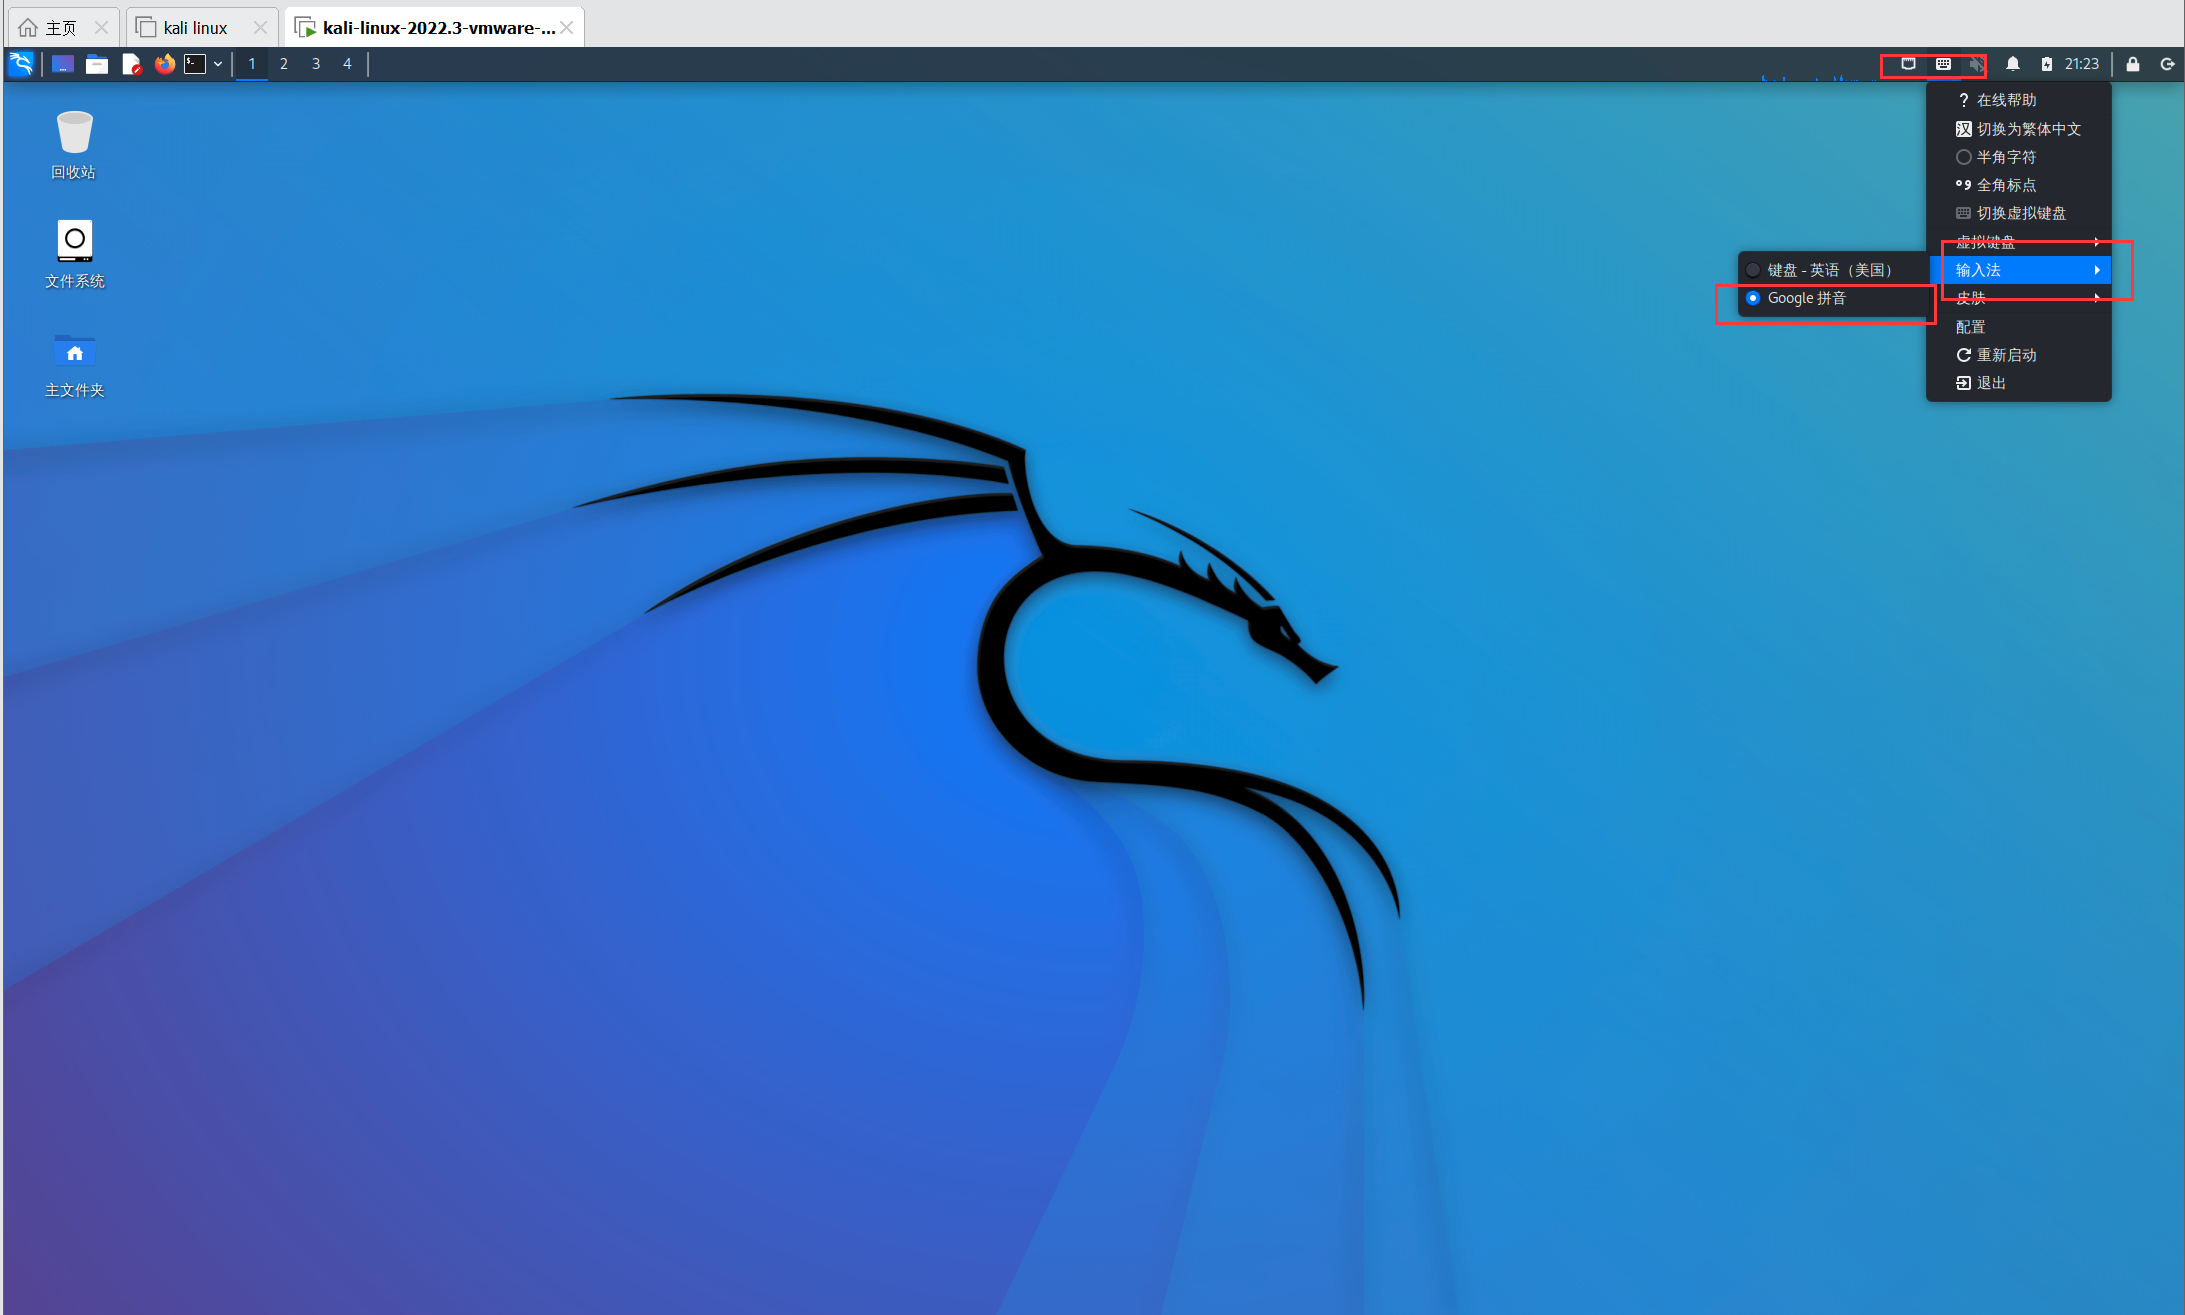Open the Kali applications menu
2185x1315 pixels.
click(x=21, y=64)
